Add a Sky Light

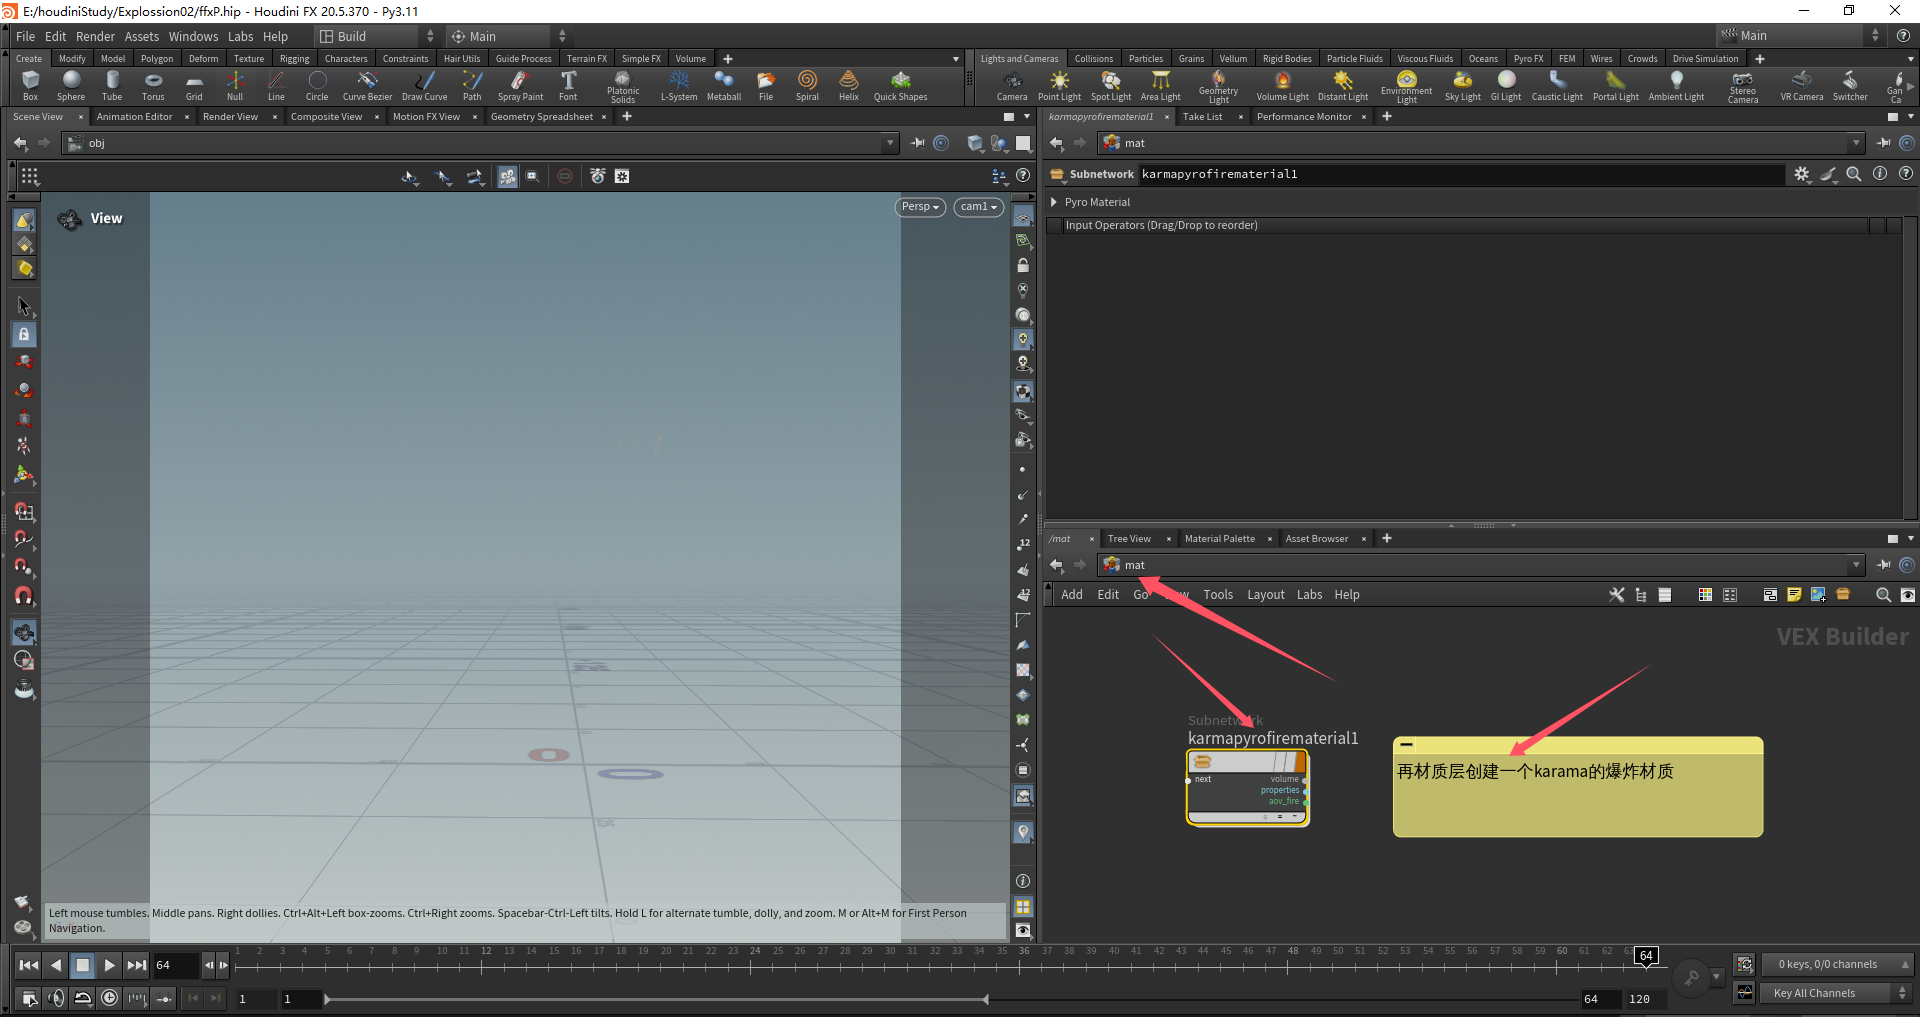pos(1463,86)
